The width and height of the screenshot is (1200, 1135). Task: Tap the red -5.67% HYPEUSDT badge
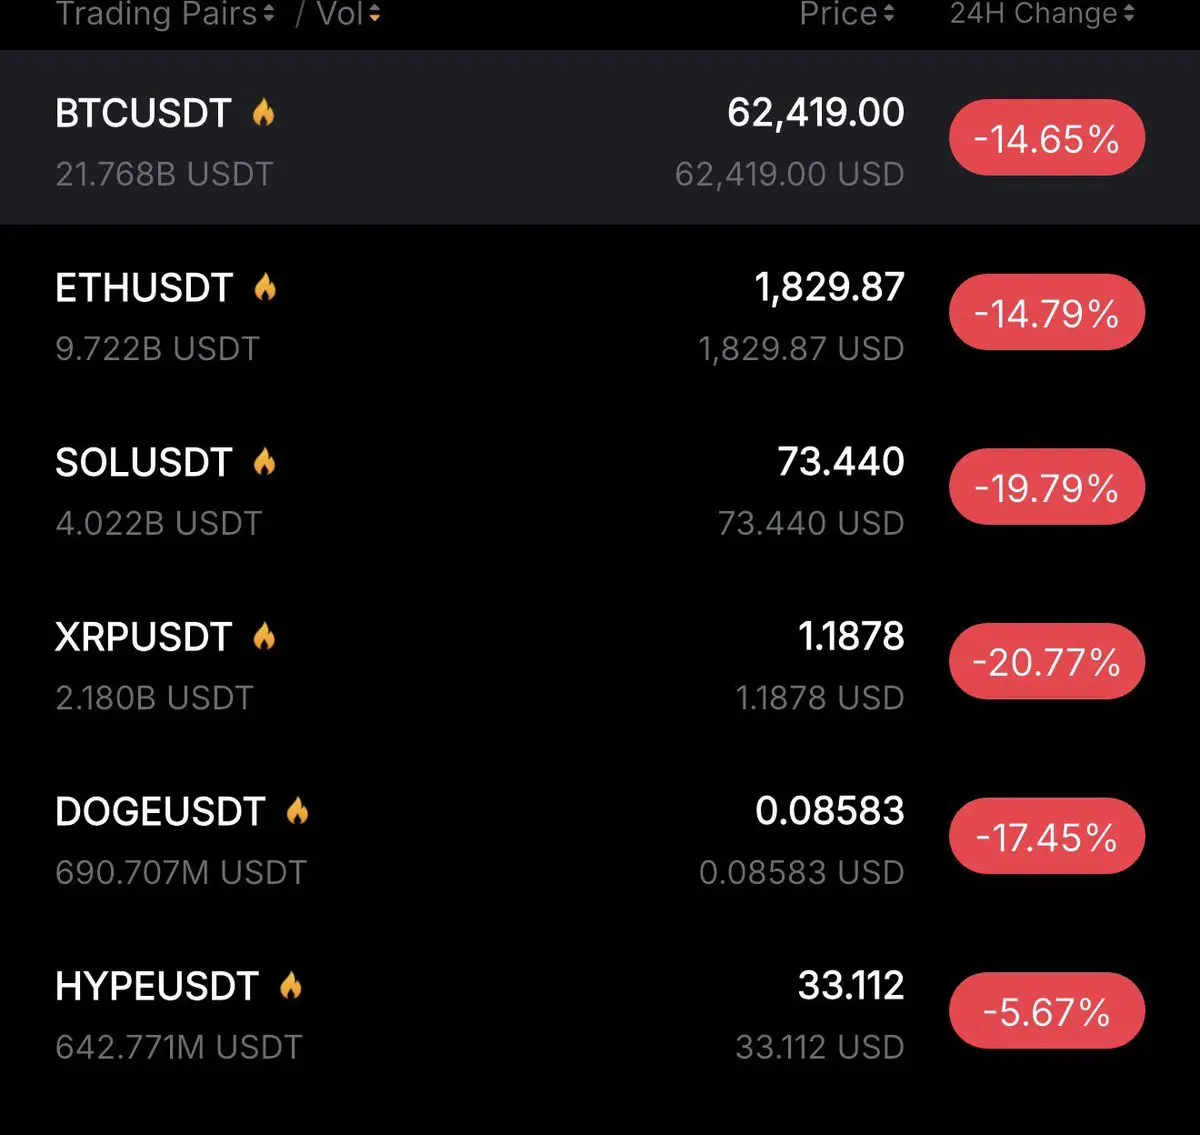1046,1011
